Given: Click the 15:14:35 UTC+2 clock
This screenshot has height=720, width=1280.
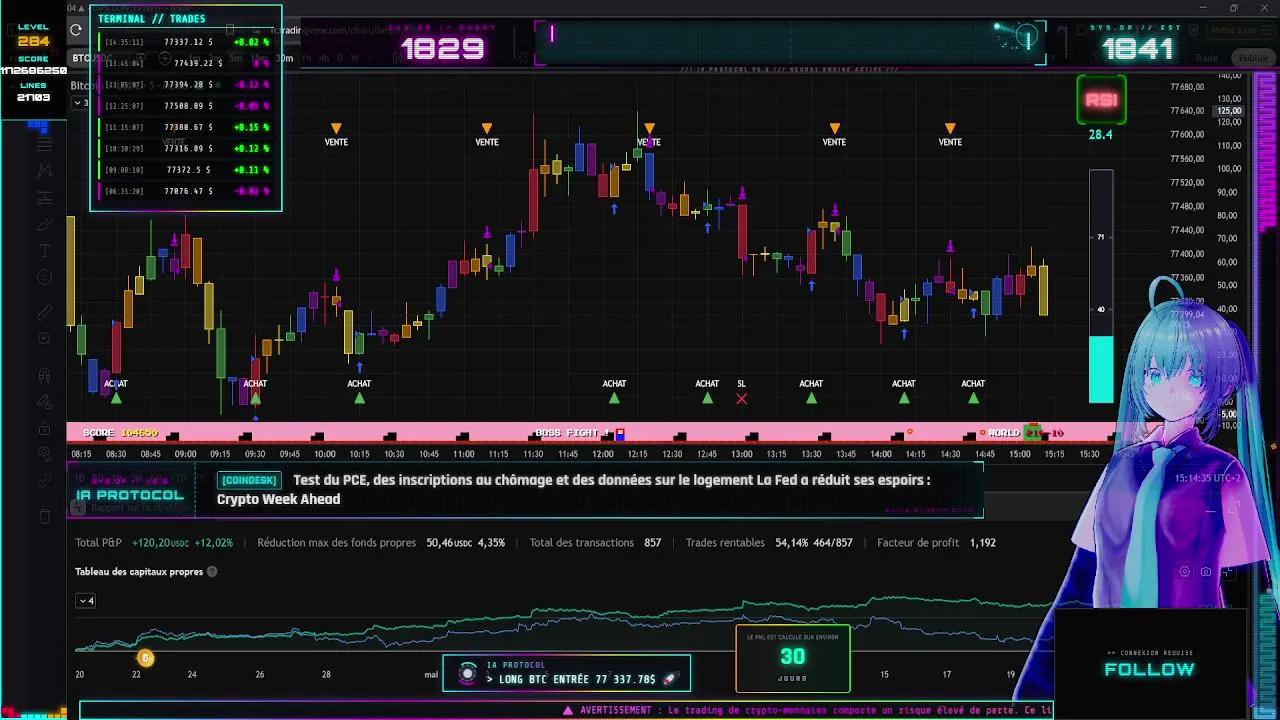Looking at the screenshot, I should coord(1208,478).
